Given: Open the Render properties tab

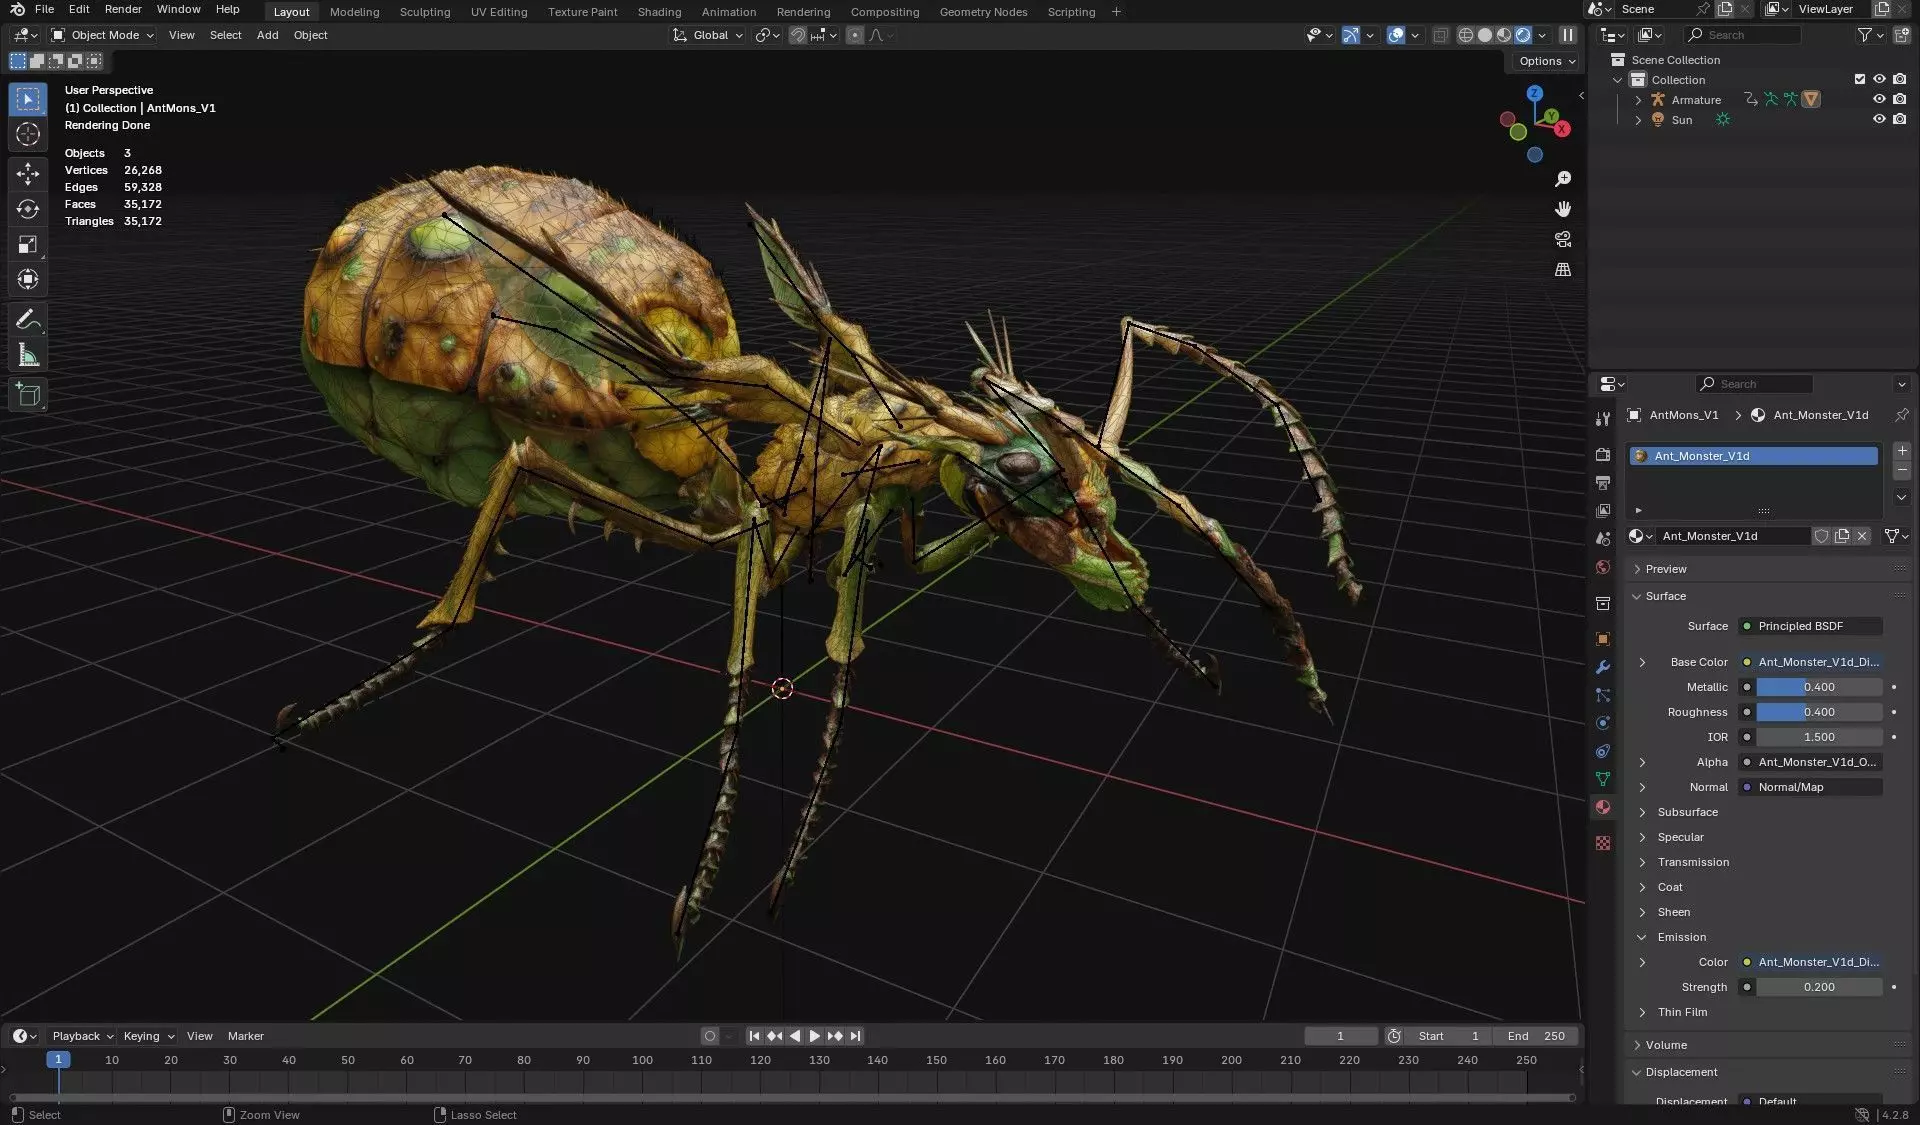Looking at the screenshot, I should point(1603,454).
